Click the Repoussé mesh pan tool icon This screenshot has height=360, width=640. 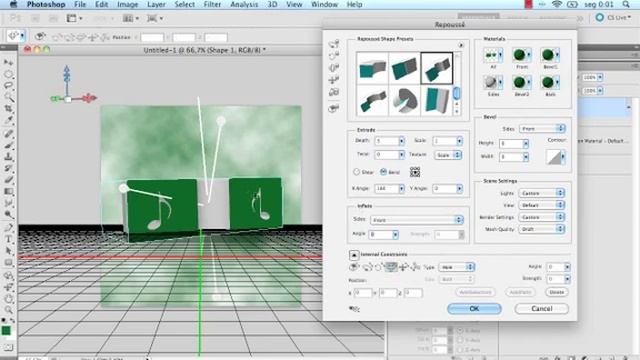click(334, 68)
